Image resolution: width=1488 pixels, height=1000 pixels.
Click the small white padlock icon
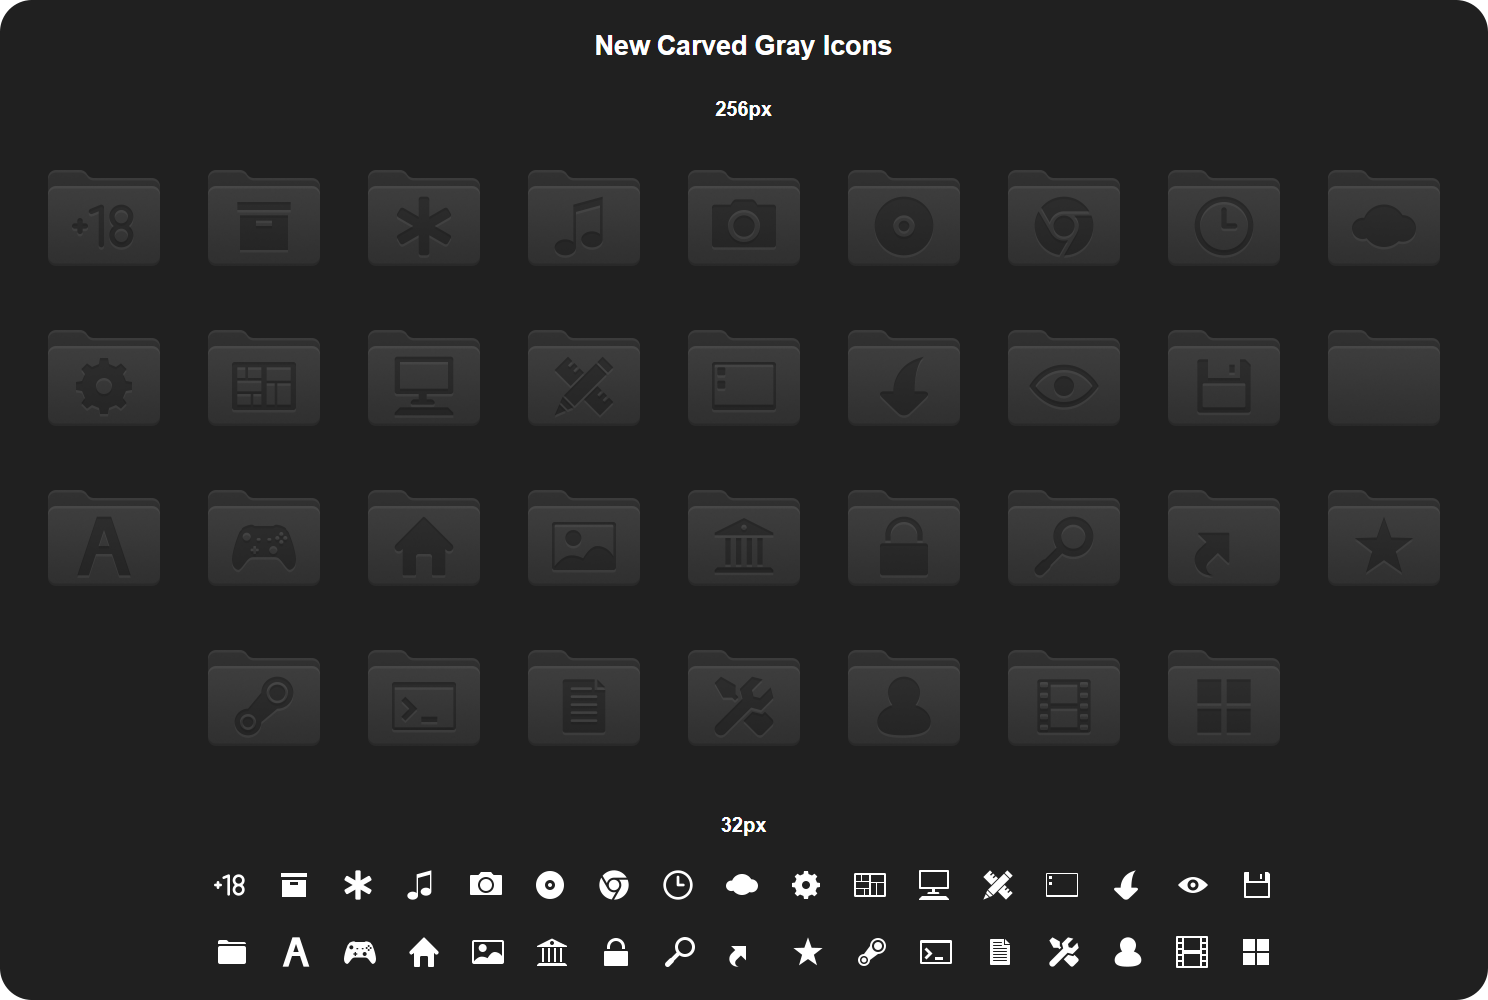(616, 952)
